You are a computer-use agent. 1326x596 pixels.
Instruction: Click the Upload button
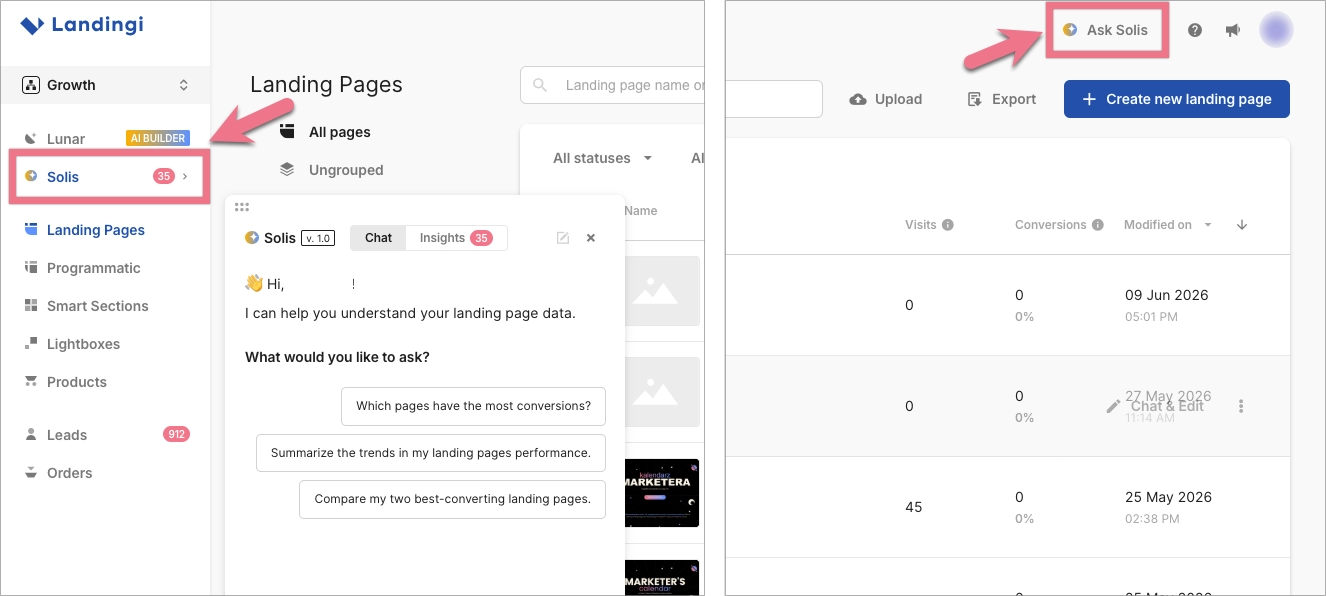(x=886, y=99)
